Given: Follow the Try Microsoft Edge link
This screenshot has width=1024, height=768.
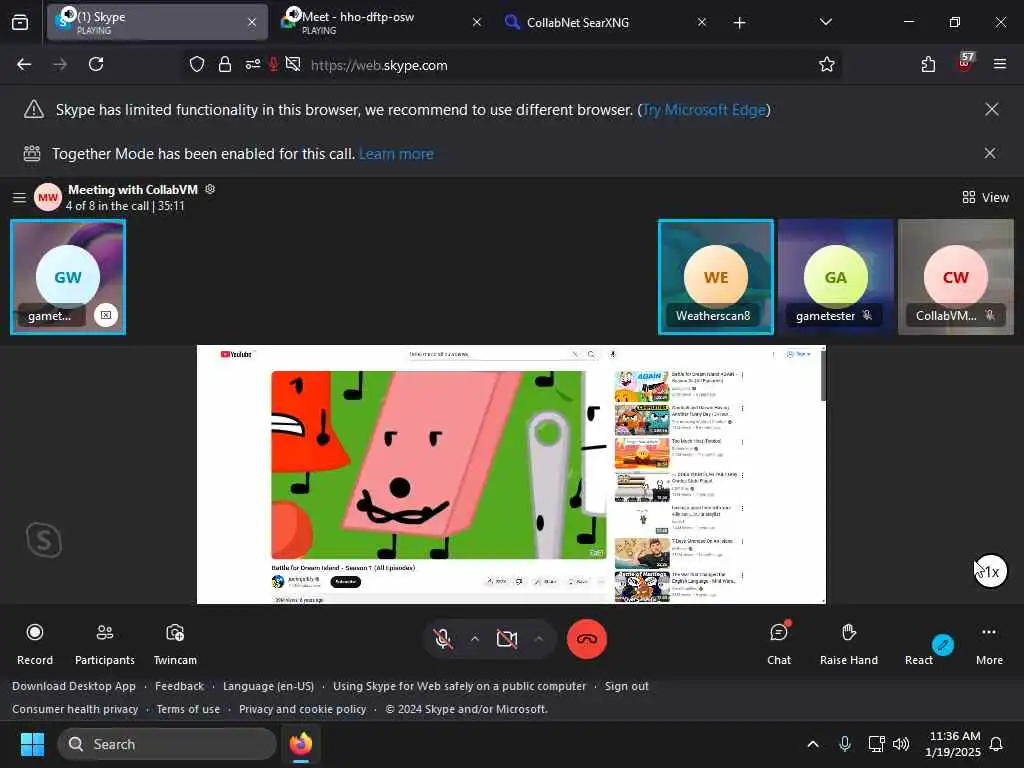Looking at the screenshot, I should point(704,110).
